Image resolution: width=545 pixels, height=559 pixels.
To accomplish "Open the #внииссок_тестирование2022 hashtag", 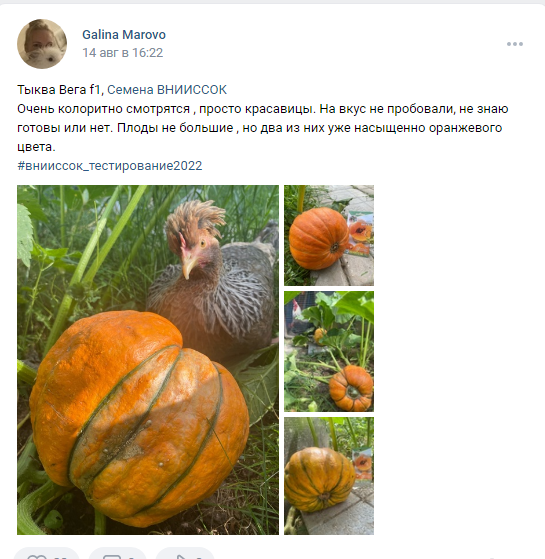I will [110, 166].
